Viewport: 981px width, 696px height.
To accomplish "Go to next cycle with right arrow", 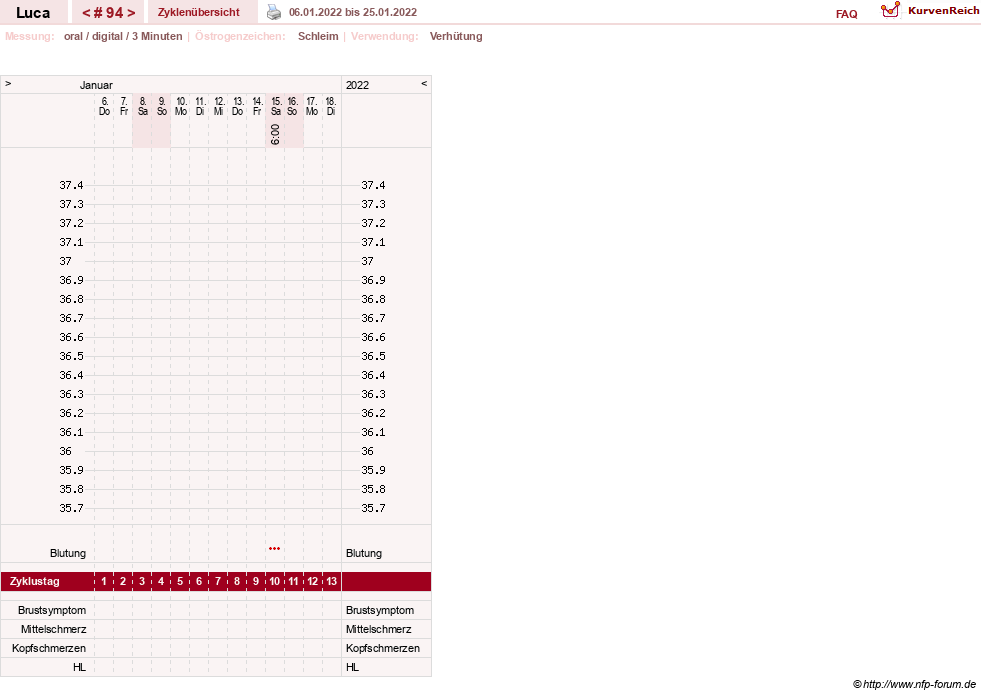I will (x=131, y=13).
